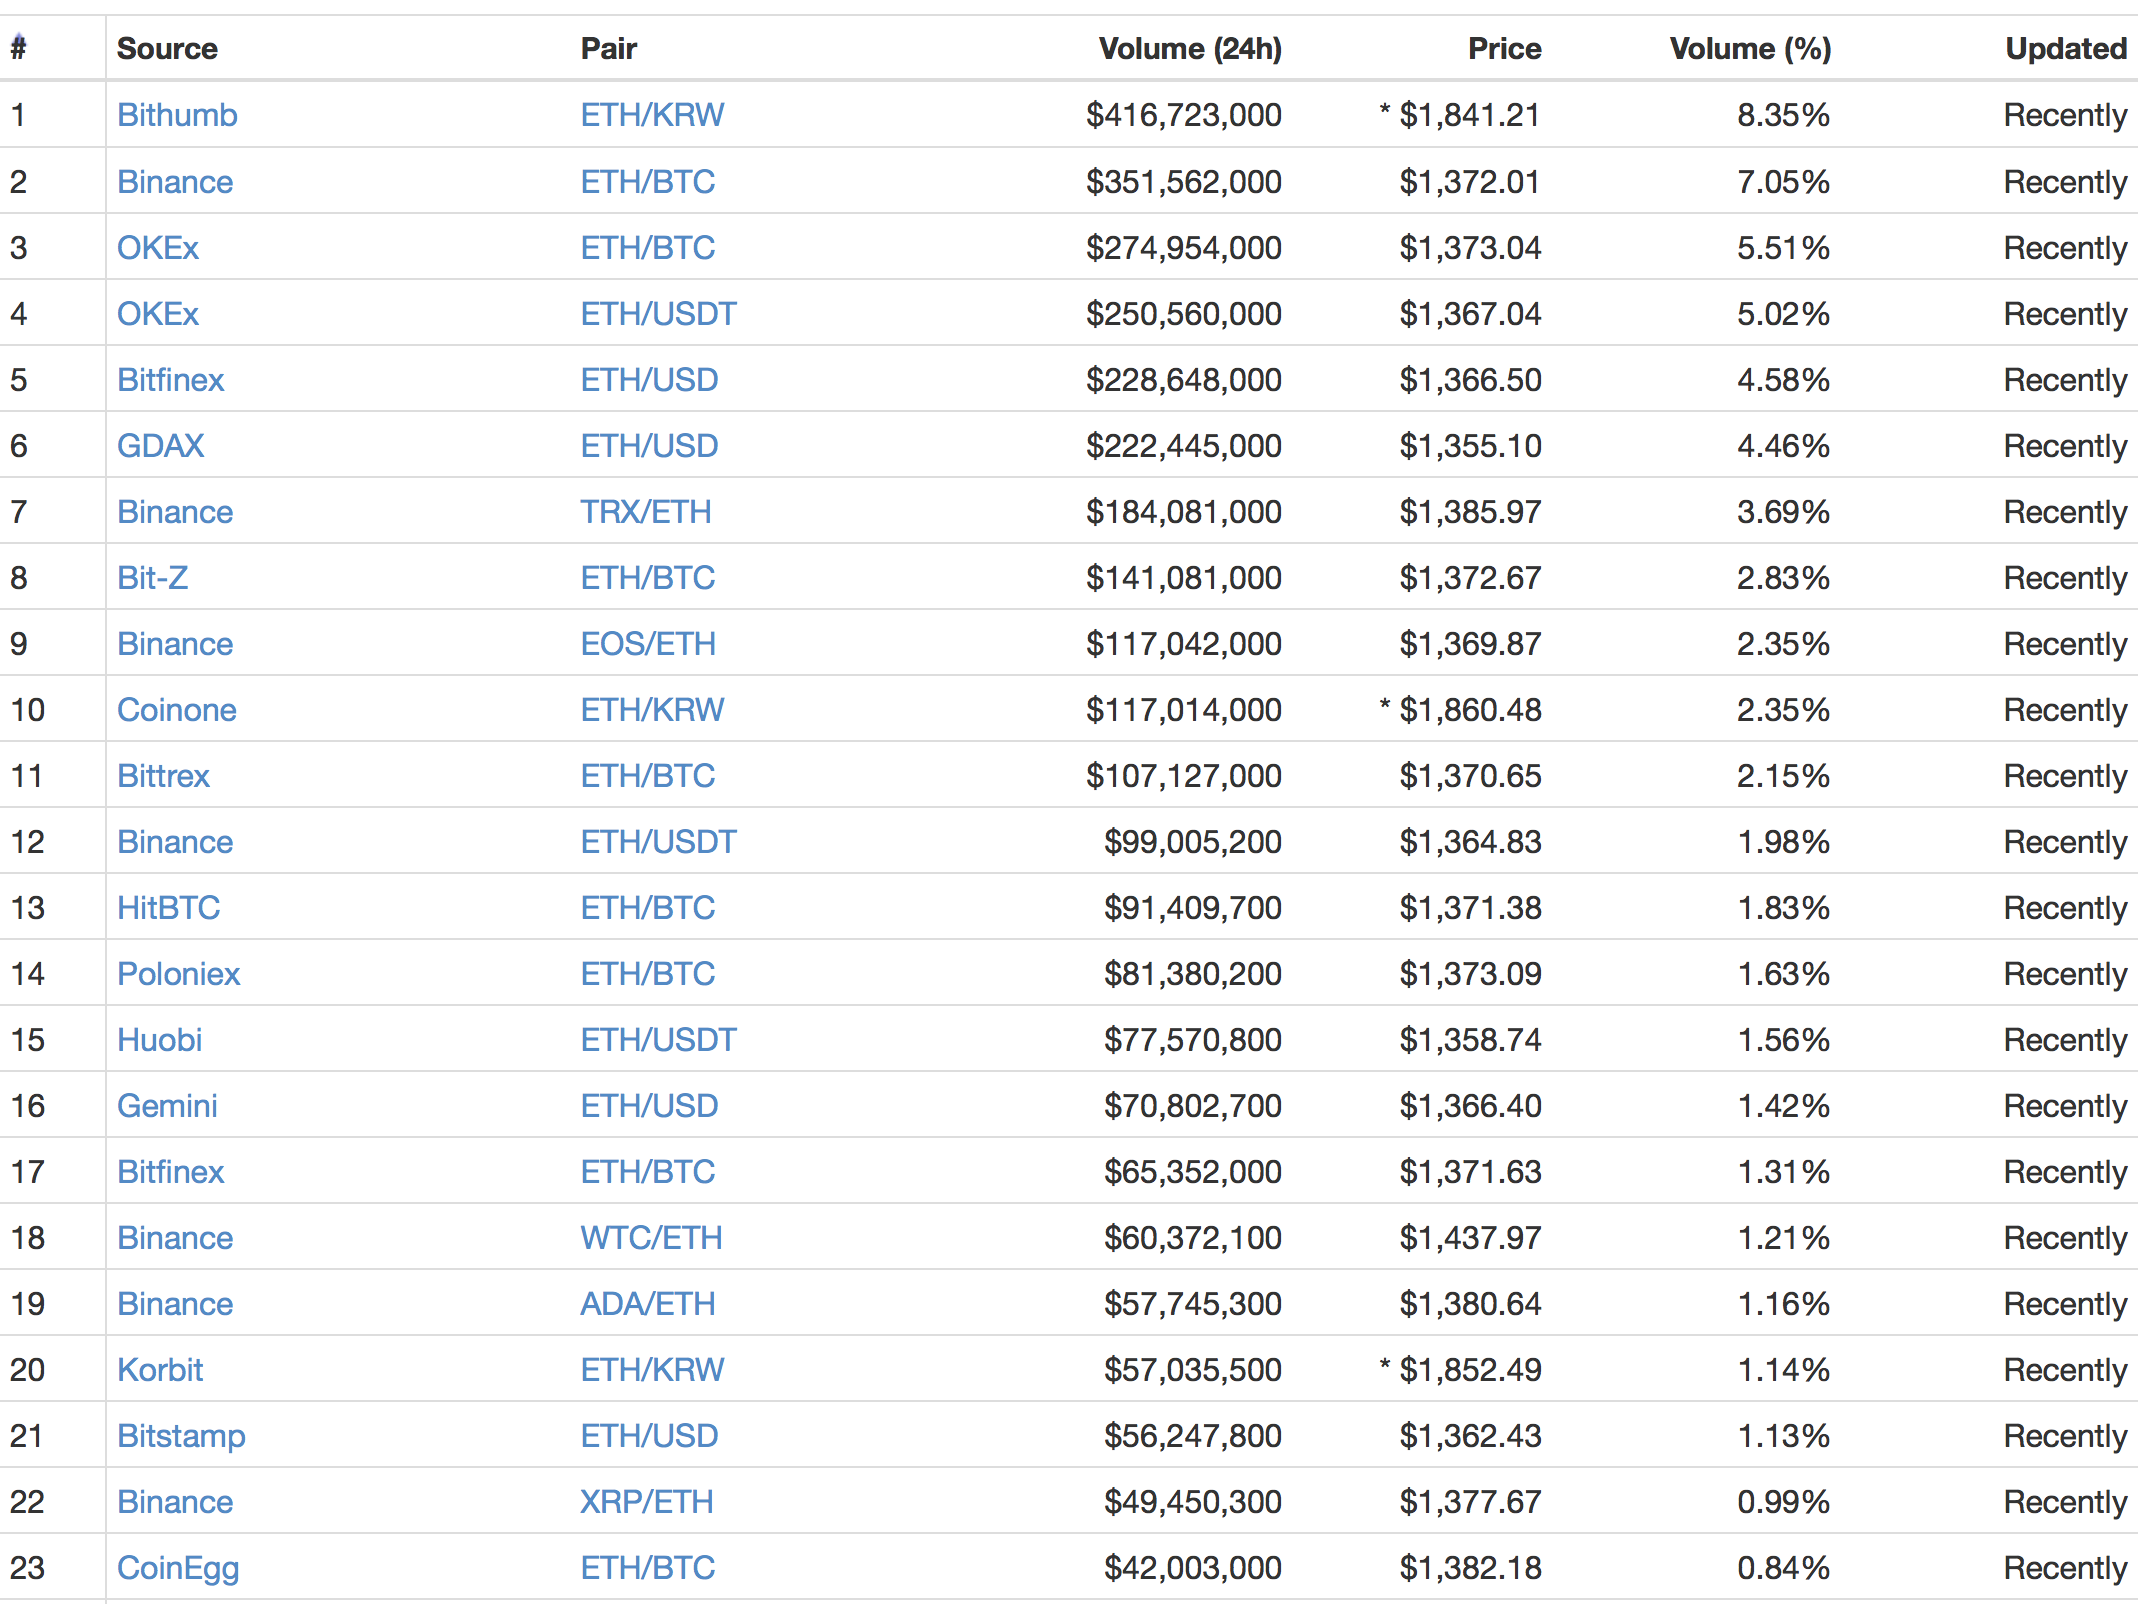This screenshot has height=1604, width=2154.
Task: Select price value $1,852.49
Action: point(1470,1370)
